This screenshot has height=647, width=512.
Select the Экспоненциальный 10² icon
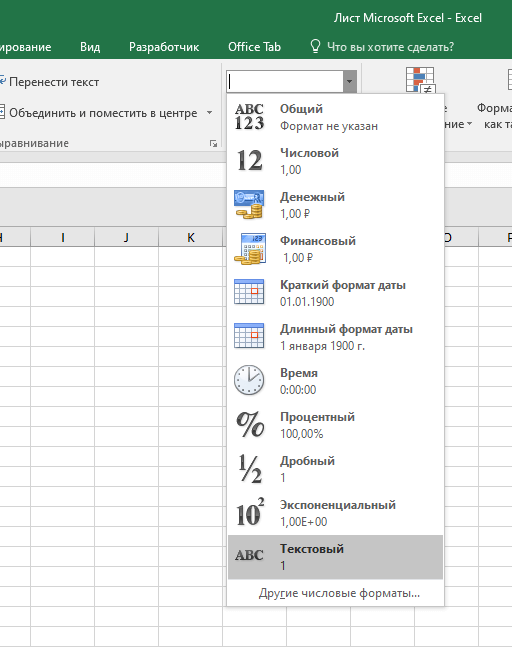(x=250, y=512)
